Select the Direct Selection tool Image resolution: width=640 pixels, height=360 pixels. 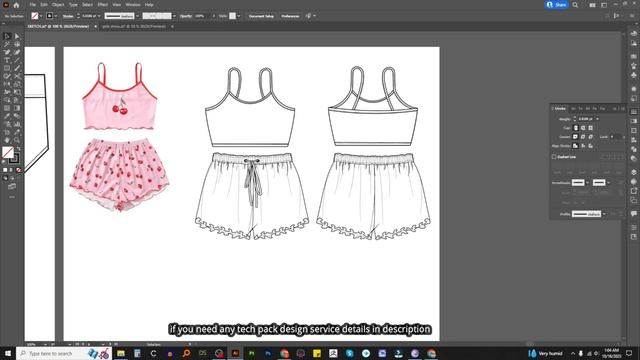tap(17, 36)
